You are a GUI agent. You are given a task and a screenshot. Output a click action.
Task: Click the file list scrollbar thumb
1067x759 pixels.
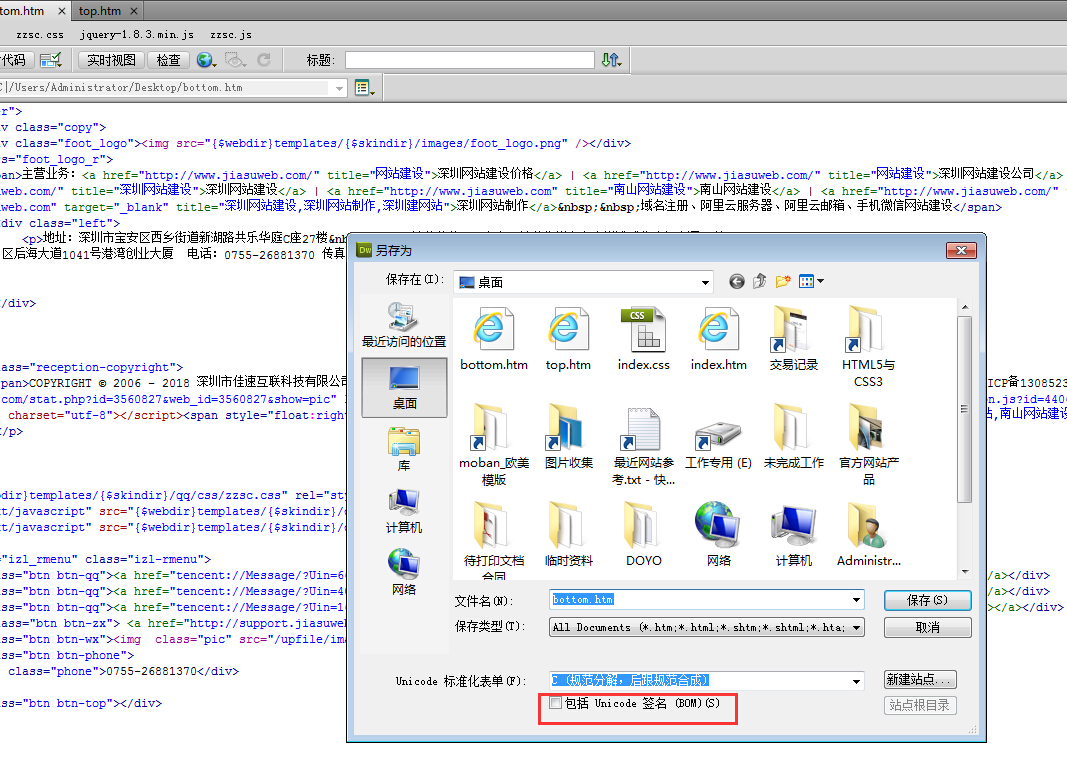[x=964, y=408]
